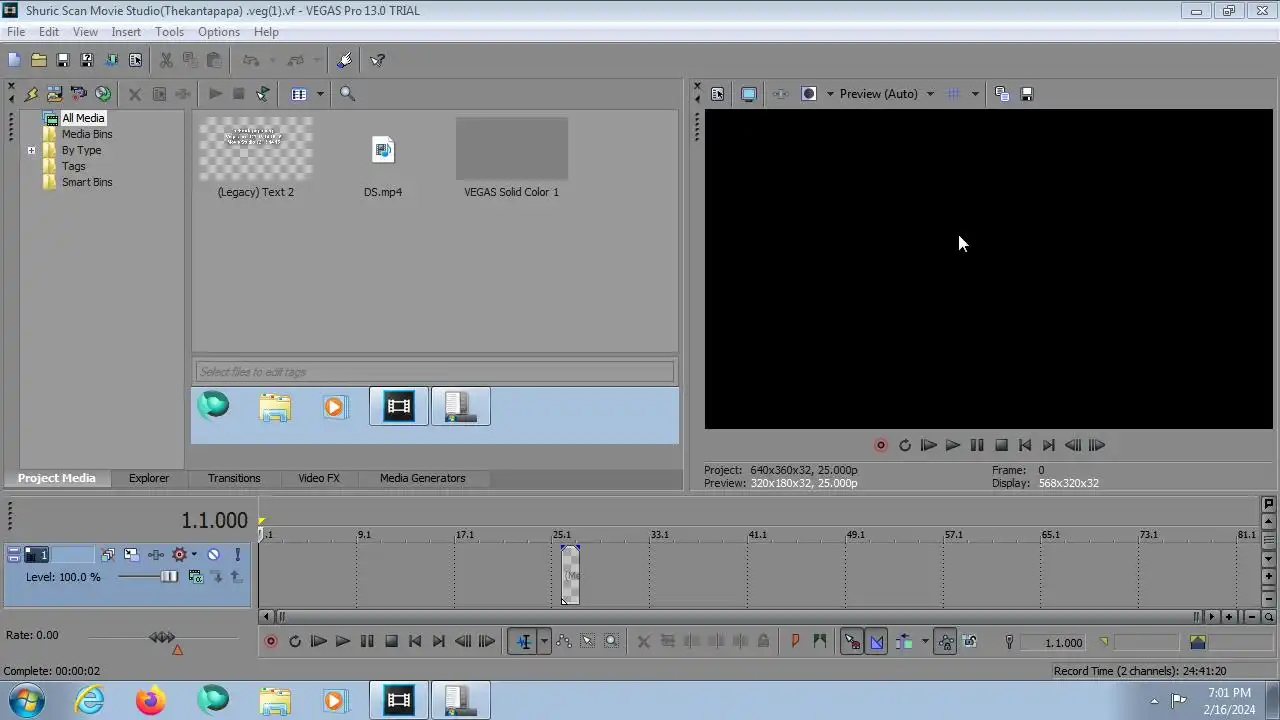Open the media Views dropdown arrow
This screenshot has height=720, width=1280.
pos(320,94)
